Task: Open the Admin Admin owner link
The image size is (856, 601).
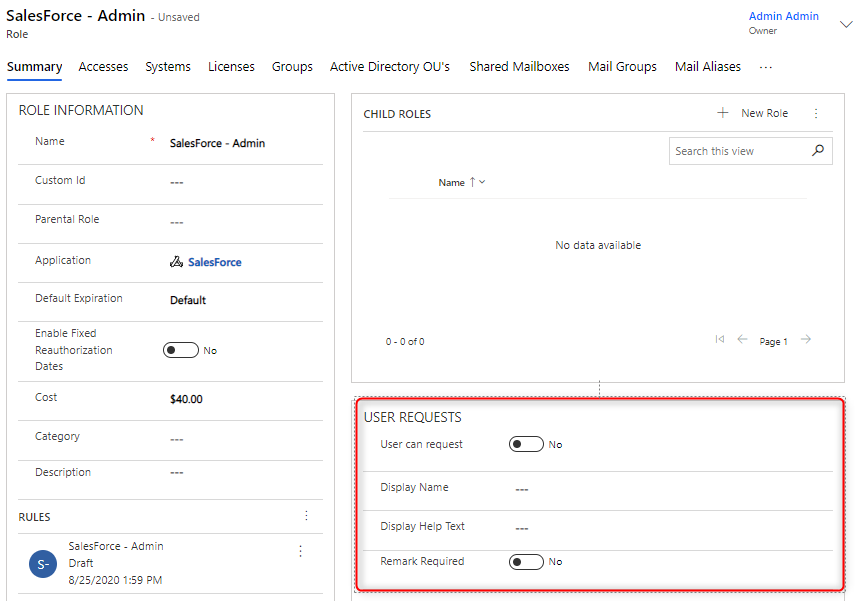Action: 783,16
